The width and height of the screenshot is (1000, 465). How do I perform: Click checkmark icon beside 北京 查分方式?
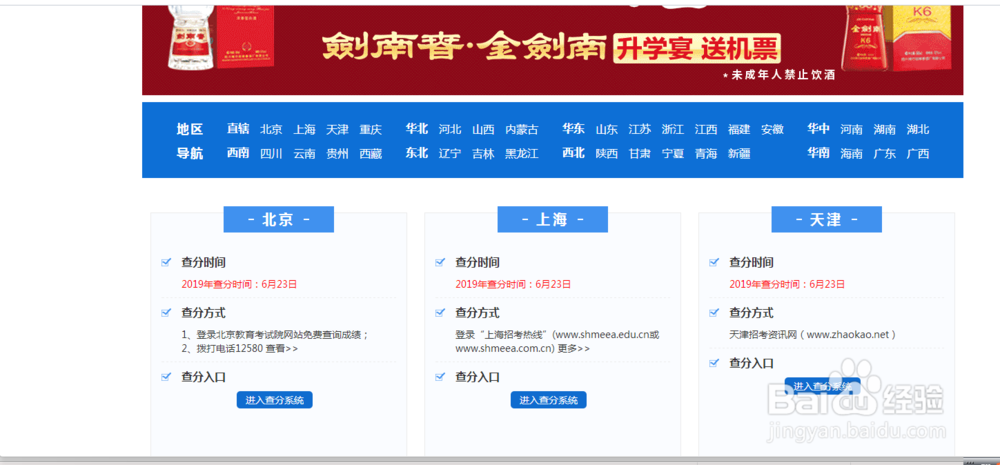[166, 313]
